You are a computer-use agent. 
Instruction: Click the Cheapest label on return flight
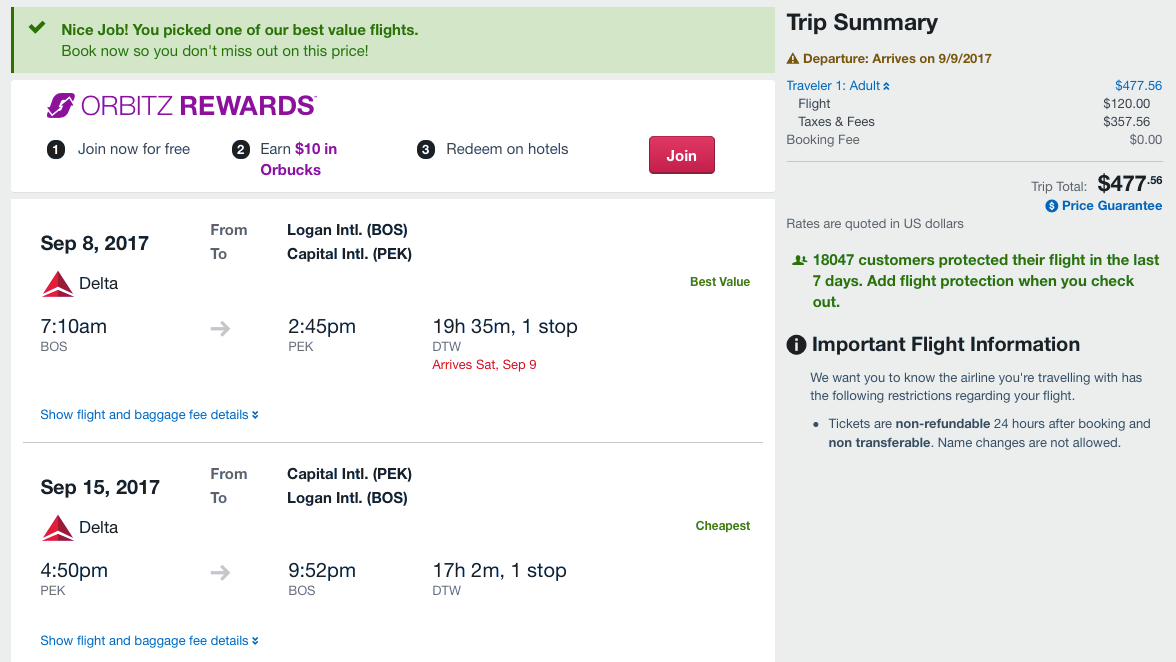point(722,526)
